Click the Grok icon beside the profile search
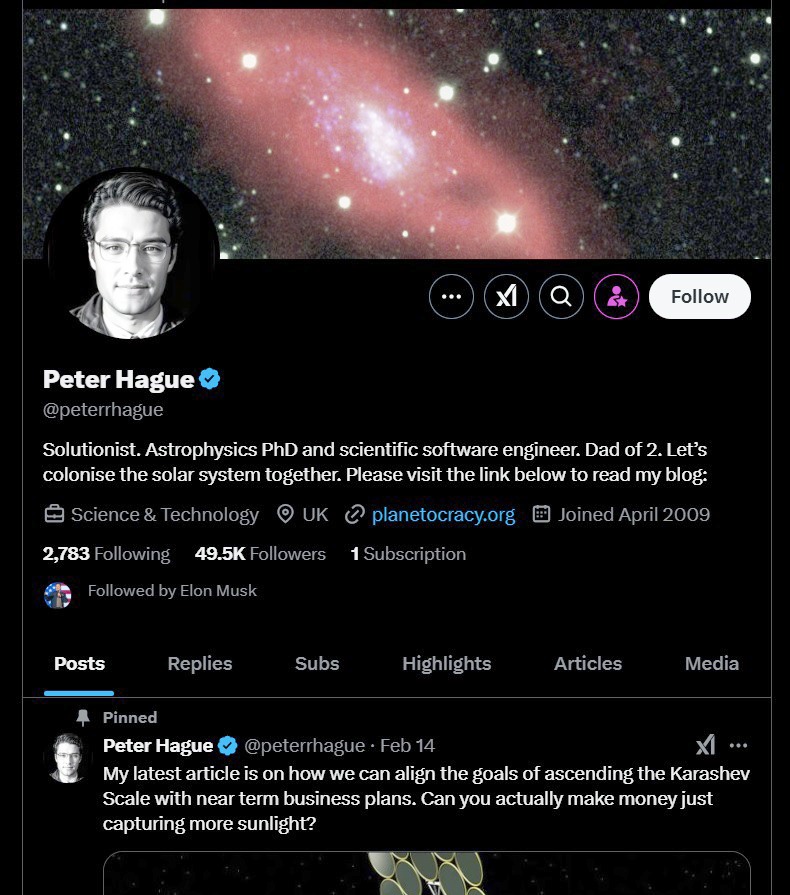The width and height of the screenshot is (790, 895). [506, 296]
